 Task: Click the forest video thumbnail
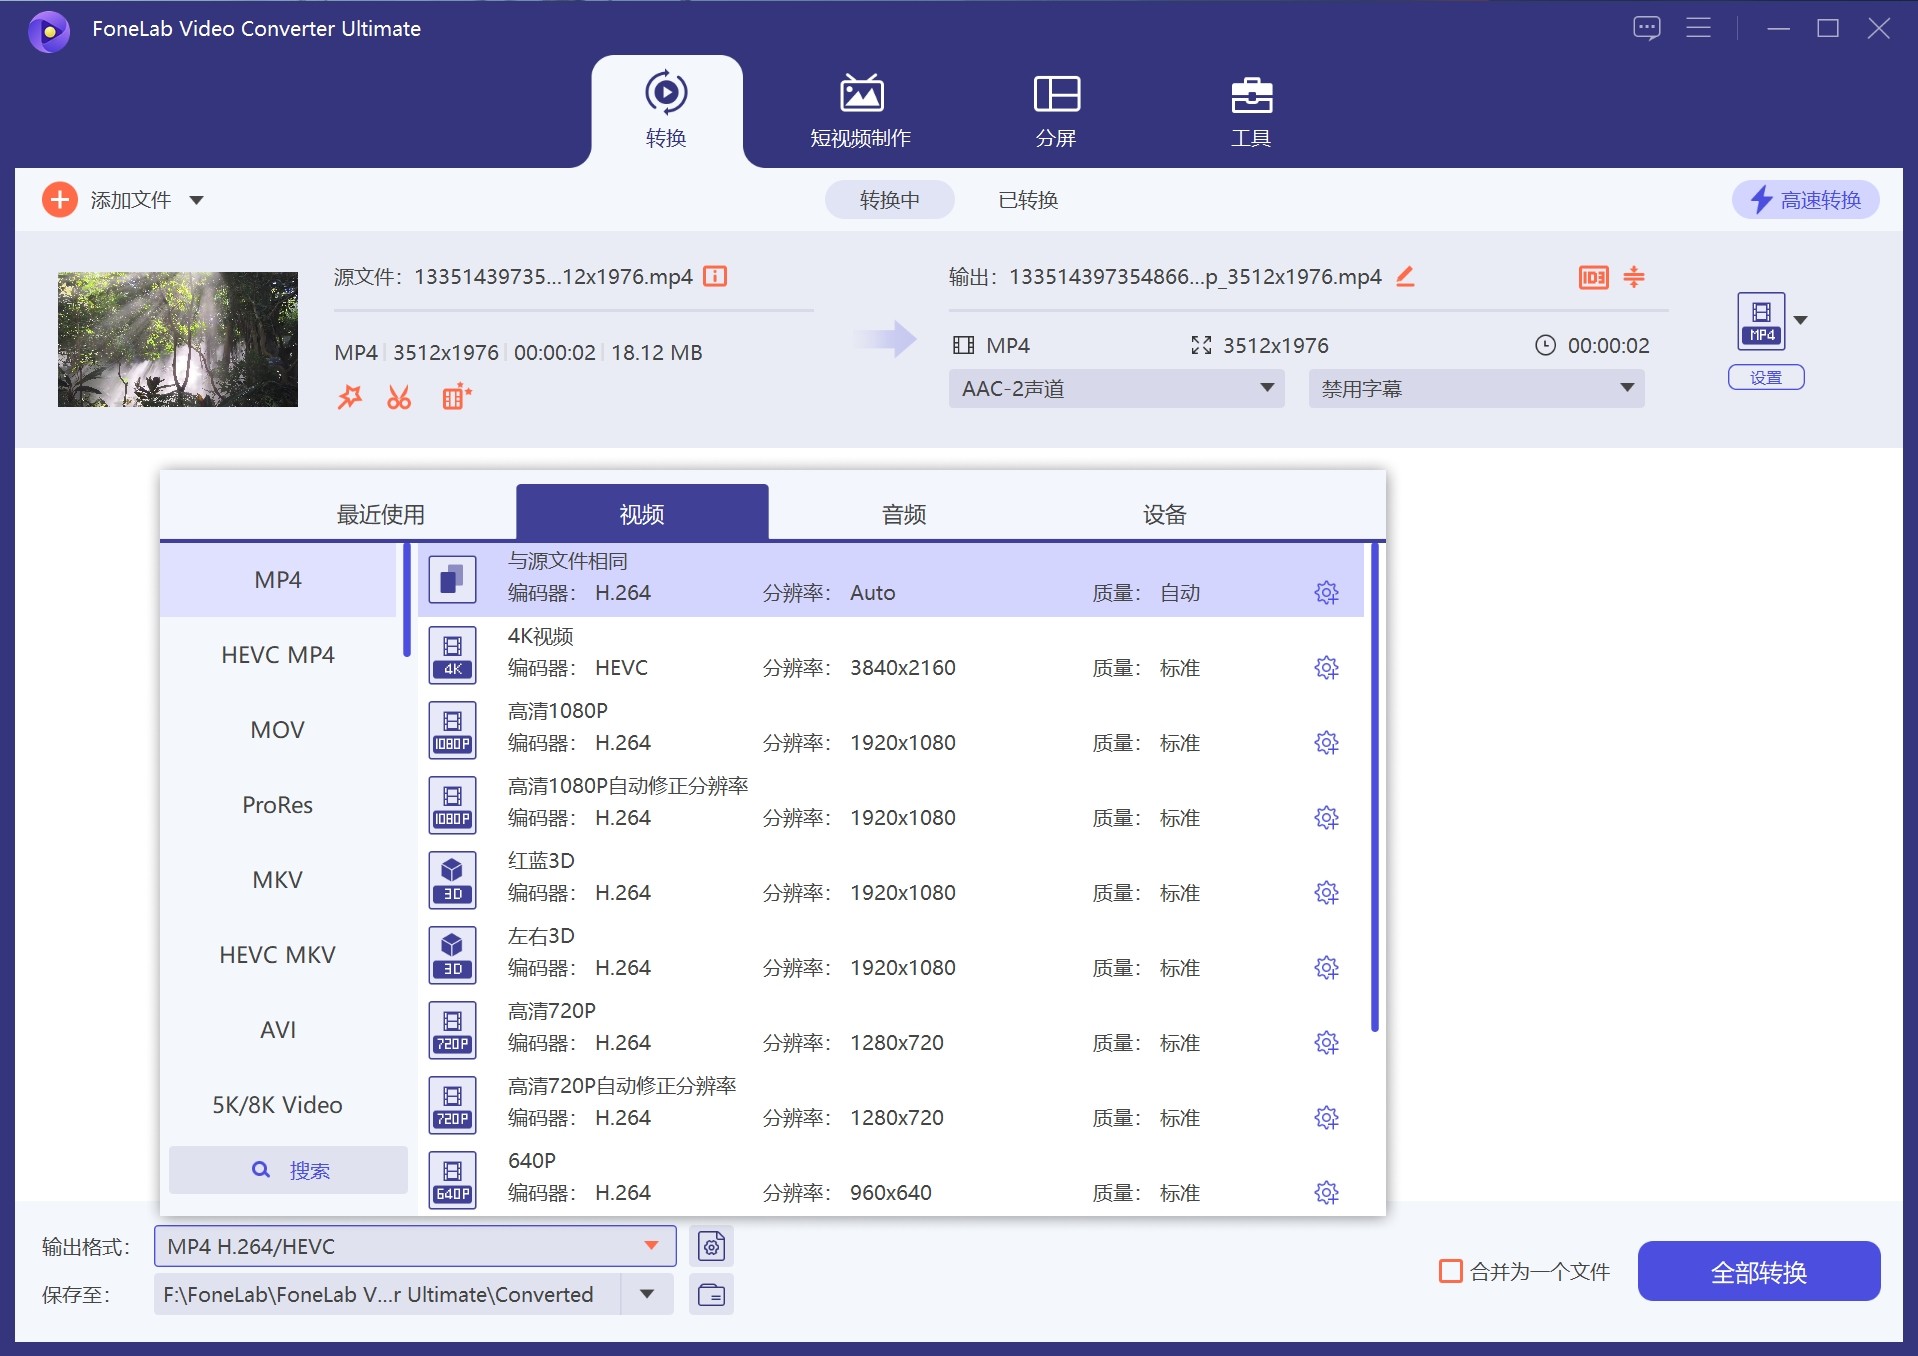[178, 339]
